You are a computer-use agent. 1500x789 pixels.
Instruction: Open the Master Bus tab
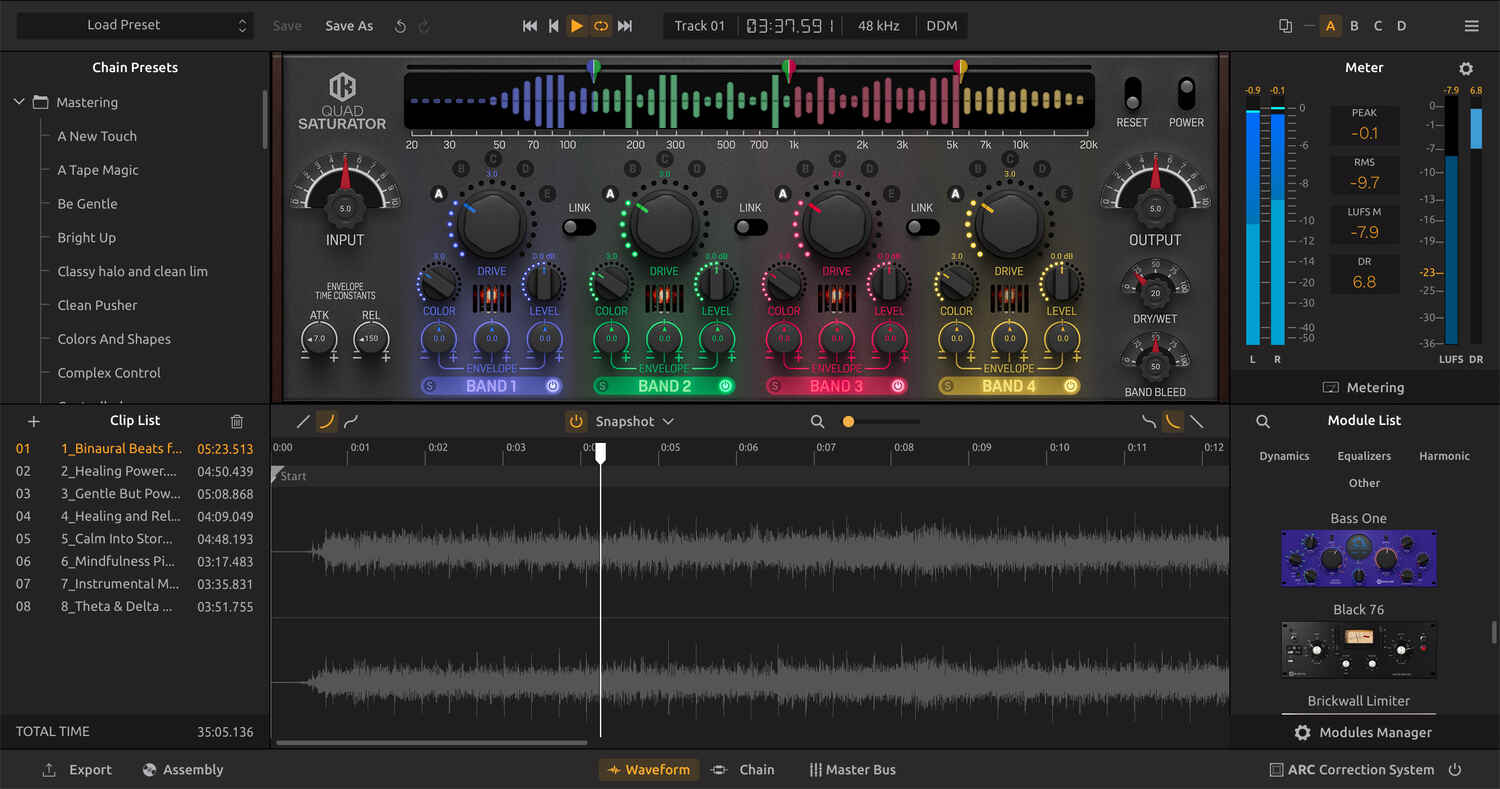[x=852, y=770]
